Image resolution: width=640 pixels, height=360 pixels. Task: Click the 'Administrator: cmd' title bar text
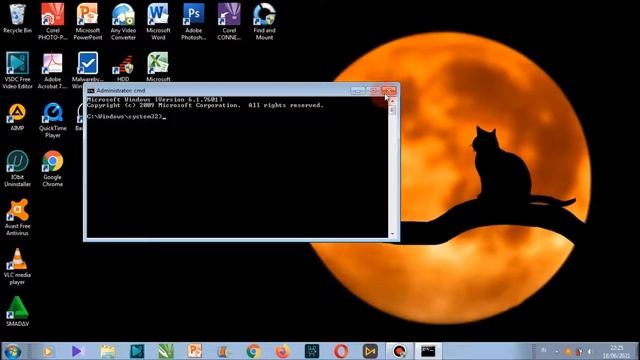pos(121,91)
